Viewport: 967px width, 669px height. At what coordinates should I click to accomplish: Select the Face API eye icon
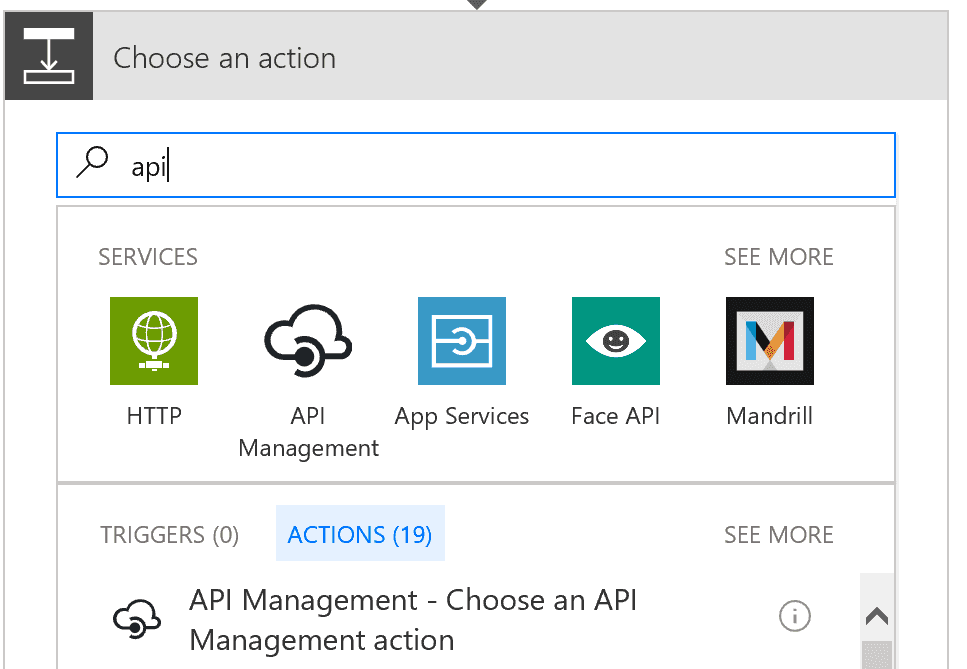tap(615, 341)
